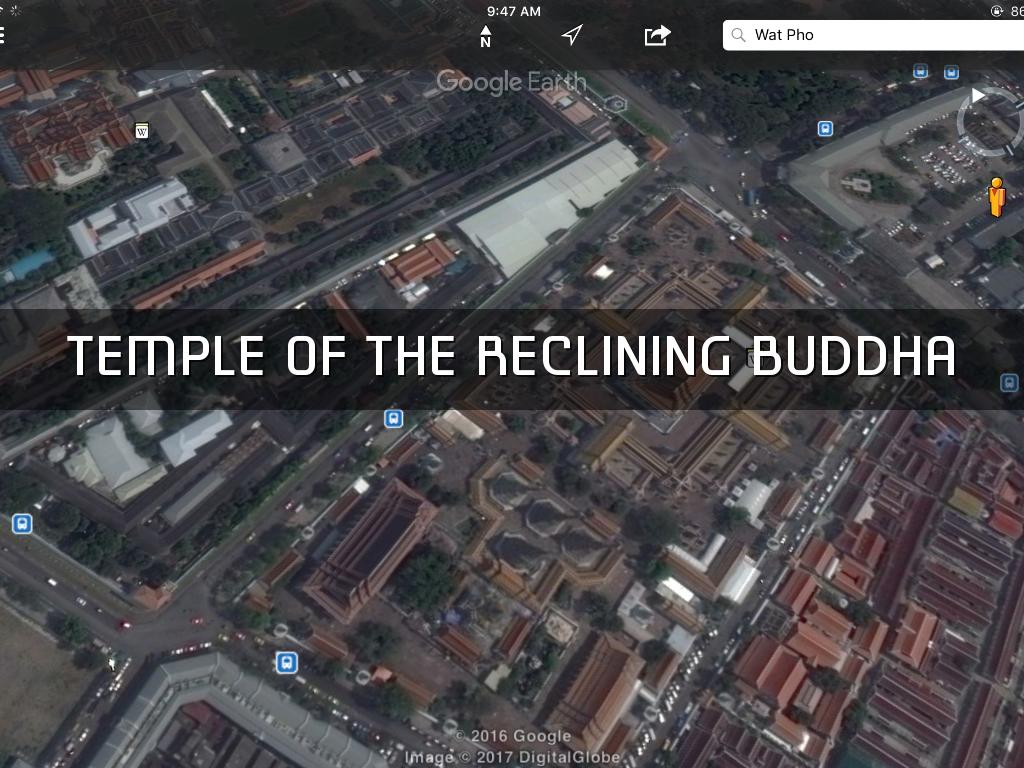
Task: Open the hamburger menu at the screen edge
Action: click(x=3, y=36)
